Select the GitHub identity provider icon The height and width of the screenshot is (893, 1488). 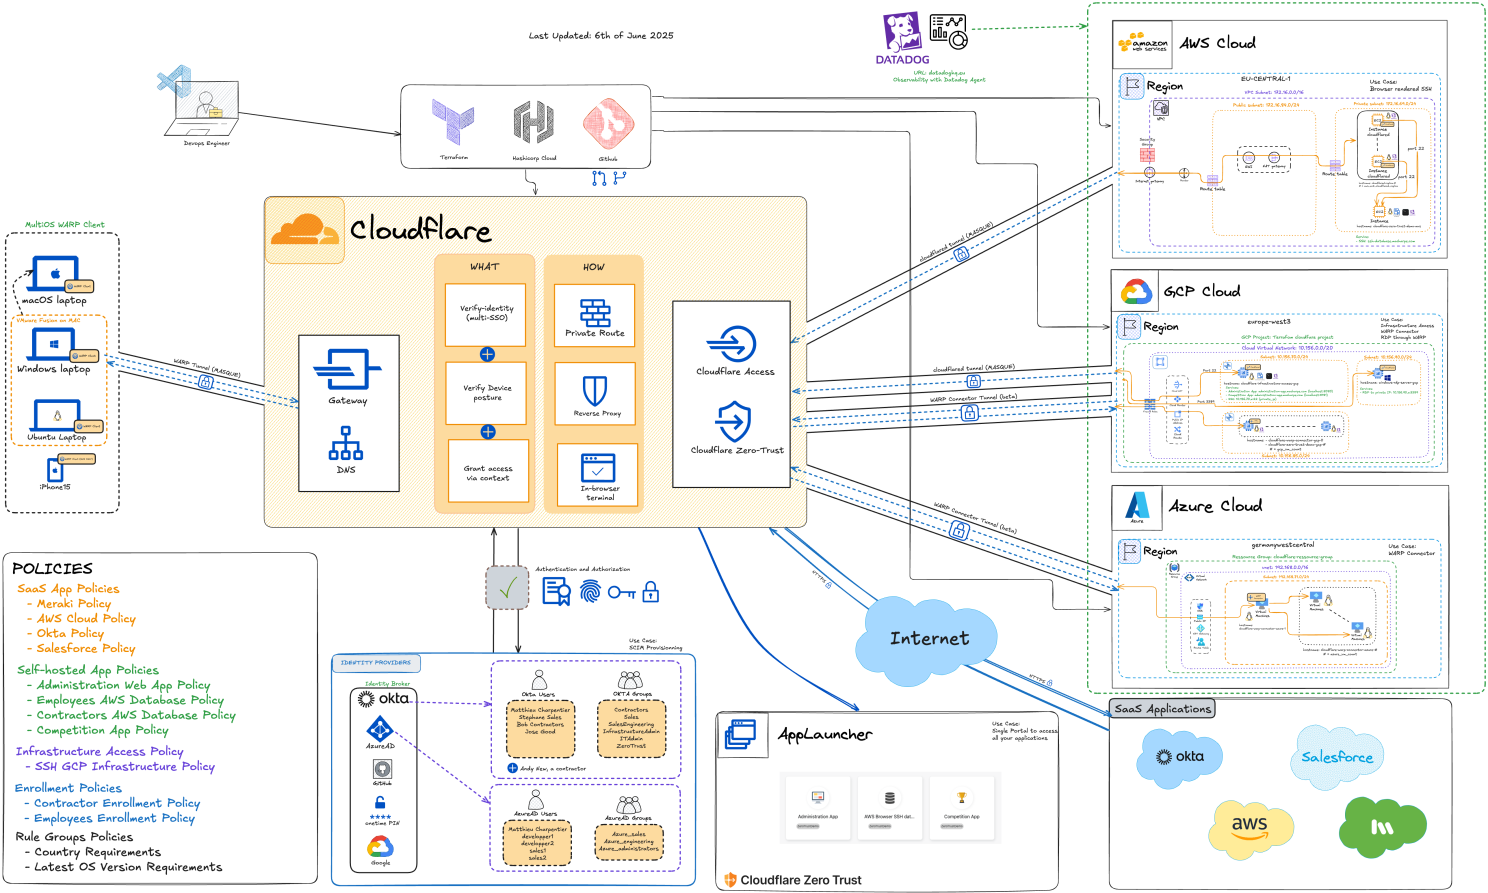[x=382, y=769]
